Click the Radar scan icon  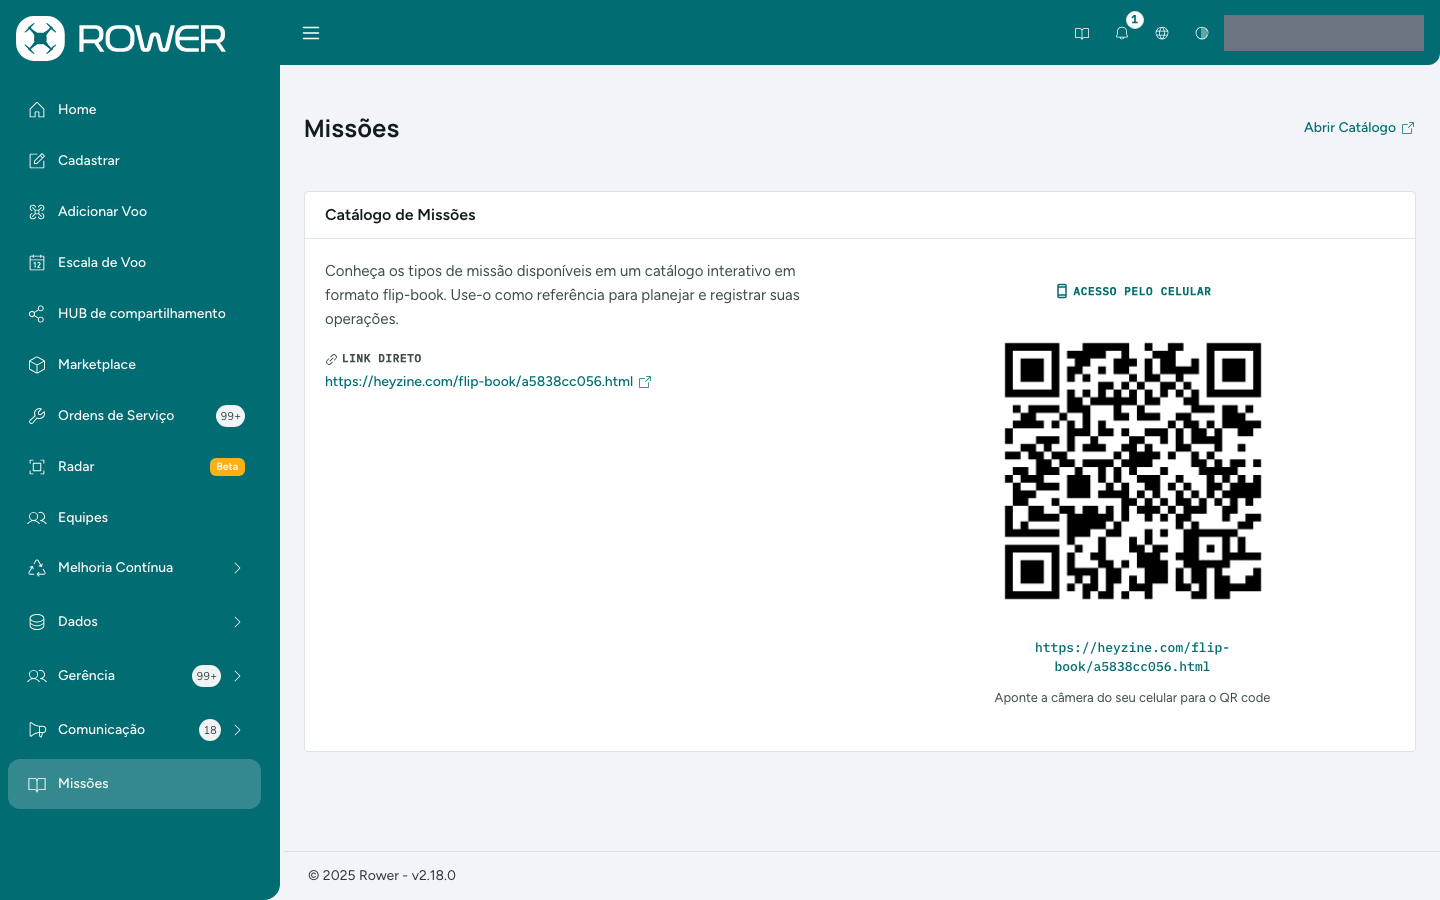click(x=37, y=466)
